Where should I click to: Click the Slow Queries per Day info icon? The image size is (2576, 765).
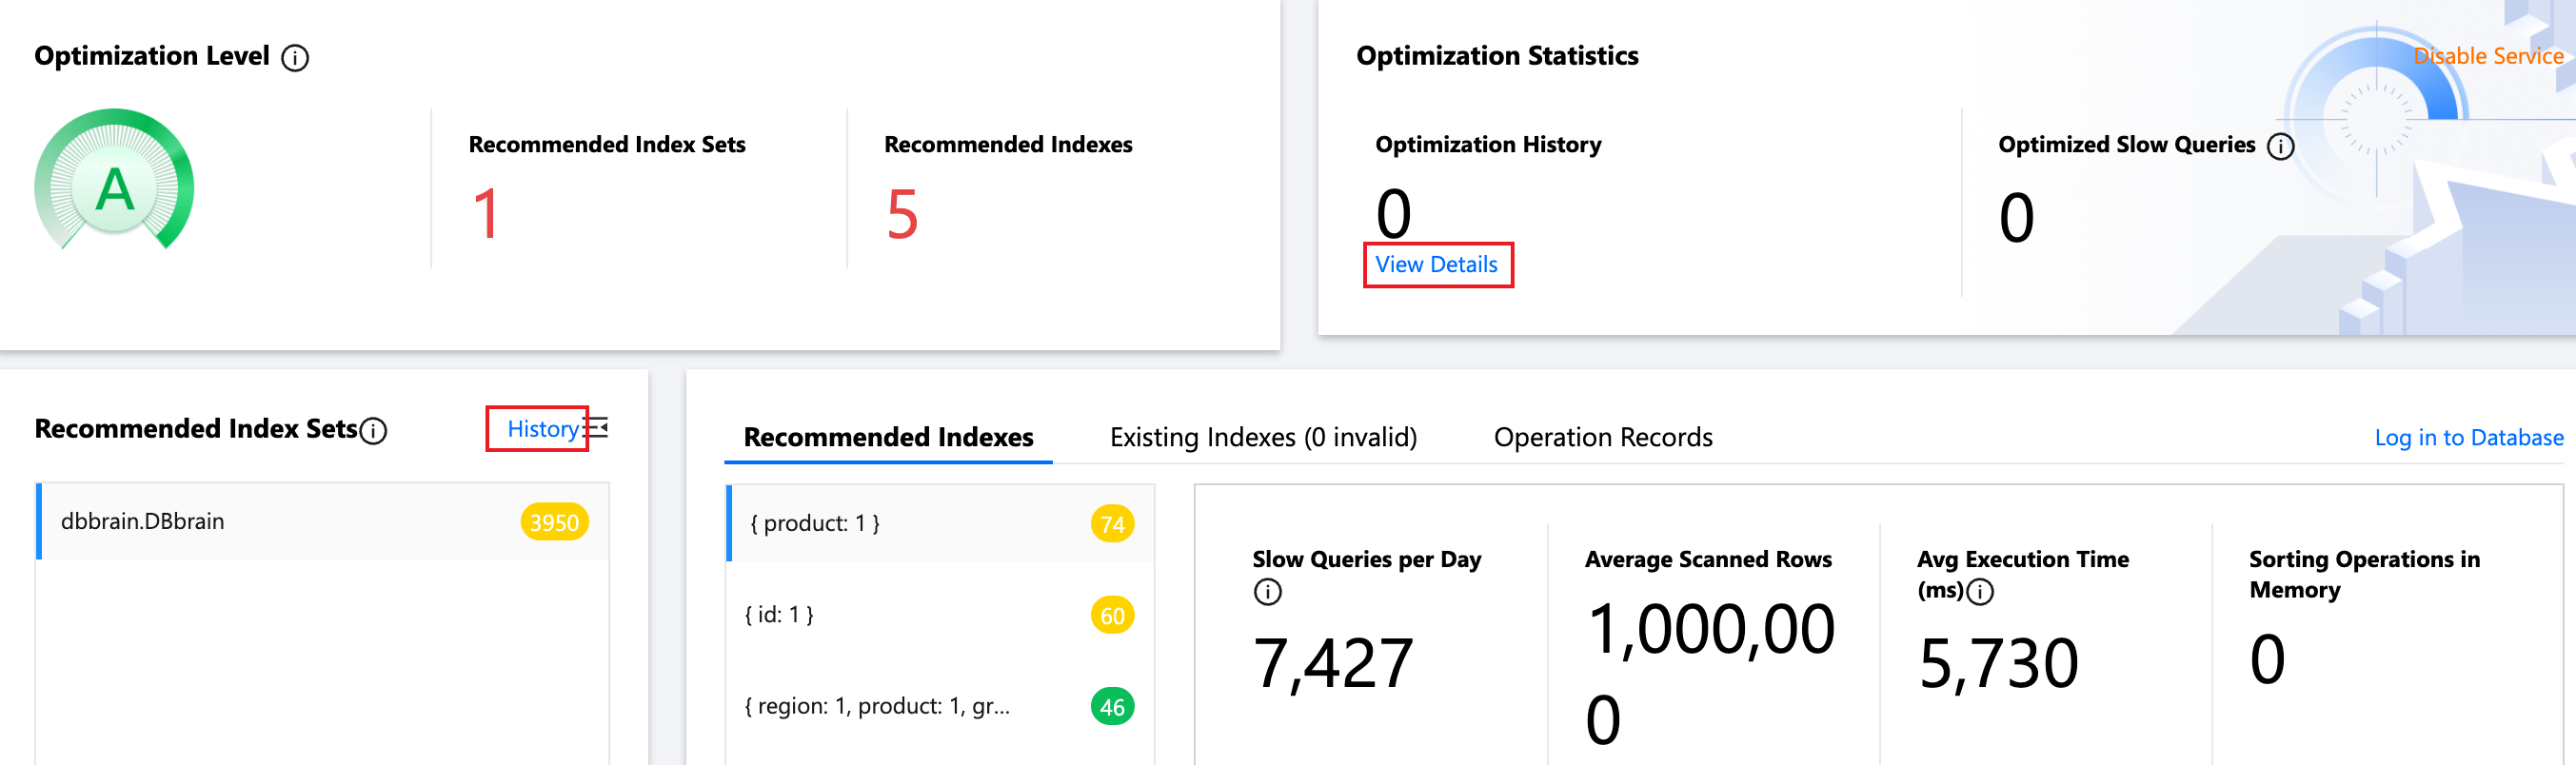coord(1267,592)
